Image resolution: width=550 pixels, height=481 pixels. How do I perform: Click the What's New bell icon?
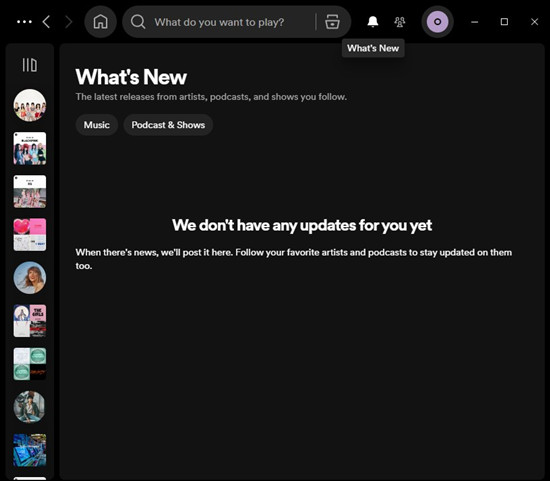tap(373, 22)
